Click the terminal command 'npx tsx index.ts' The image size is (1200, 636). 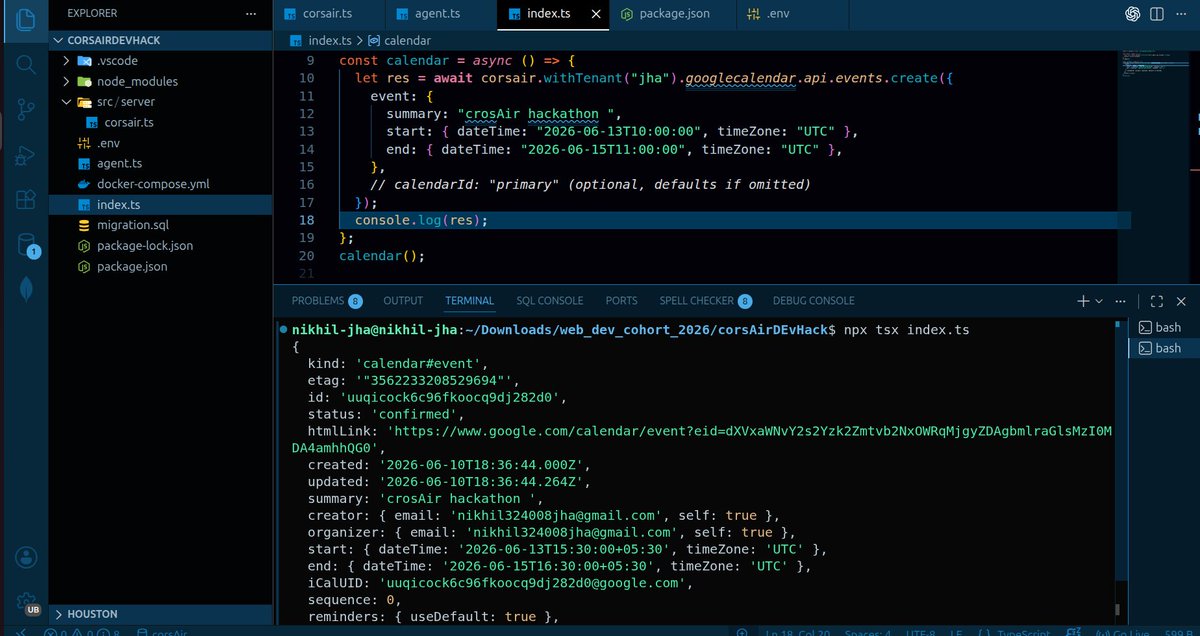tap(907, 329)
